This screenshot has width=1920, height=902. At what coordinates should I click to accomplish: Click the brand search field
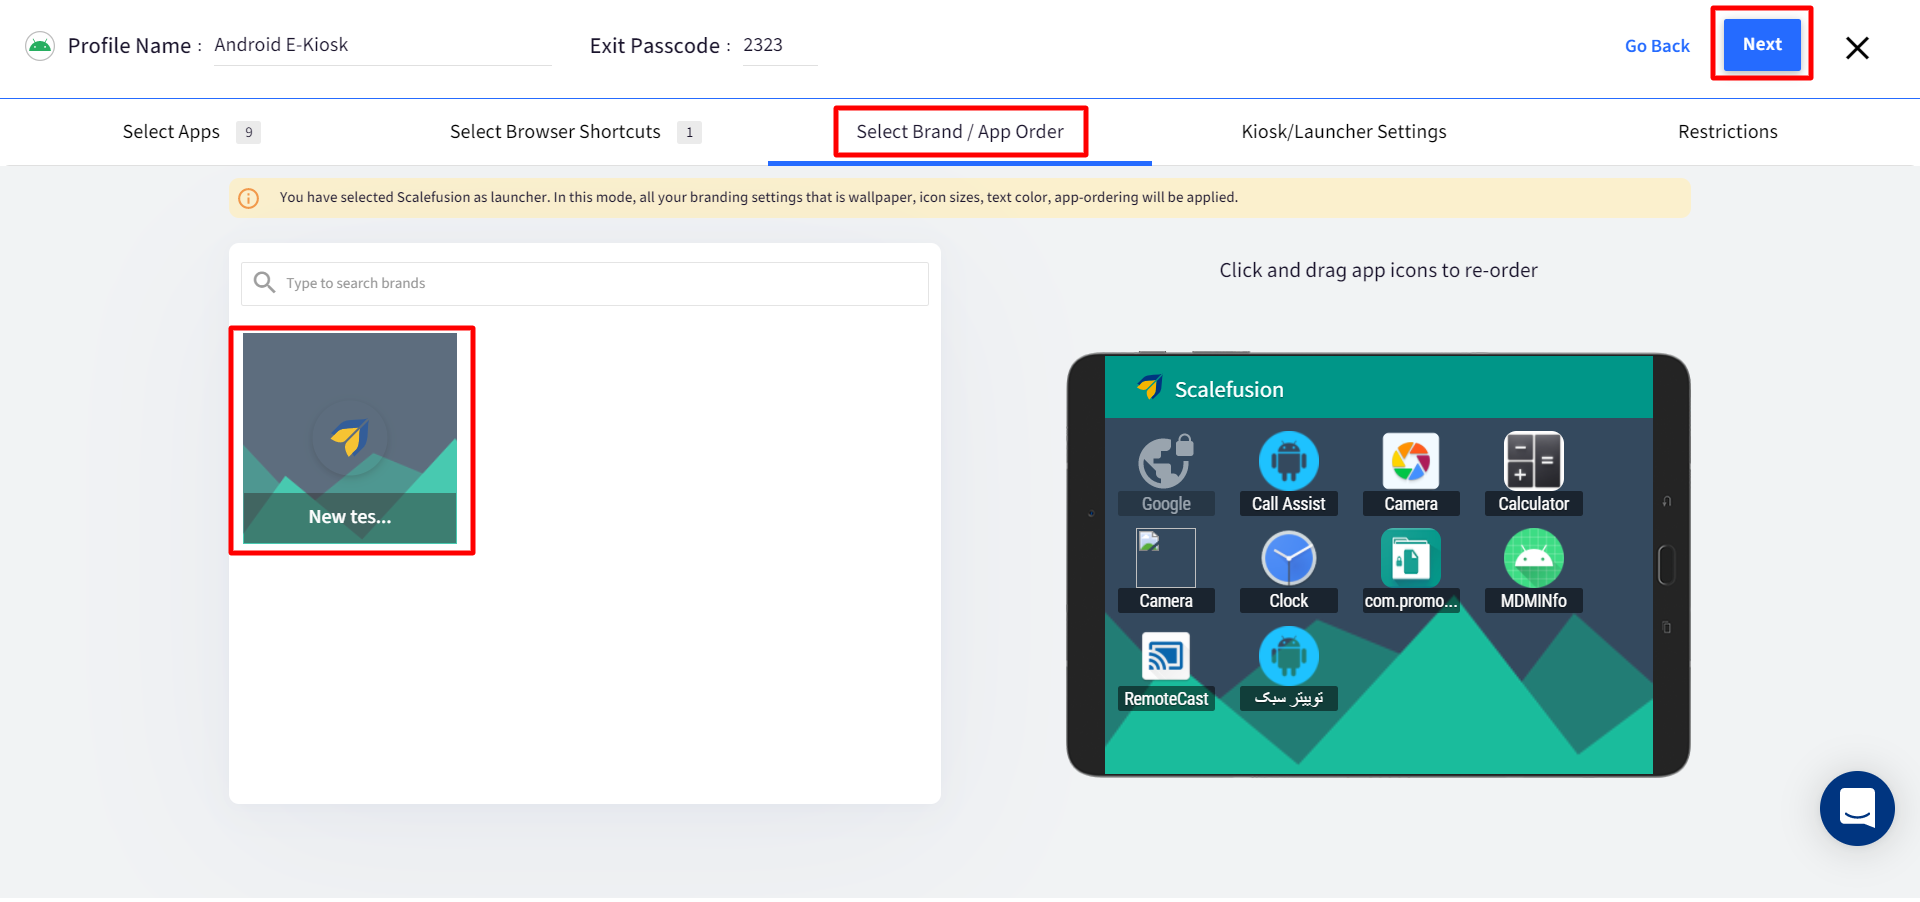(x=585, y=284)
